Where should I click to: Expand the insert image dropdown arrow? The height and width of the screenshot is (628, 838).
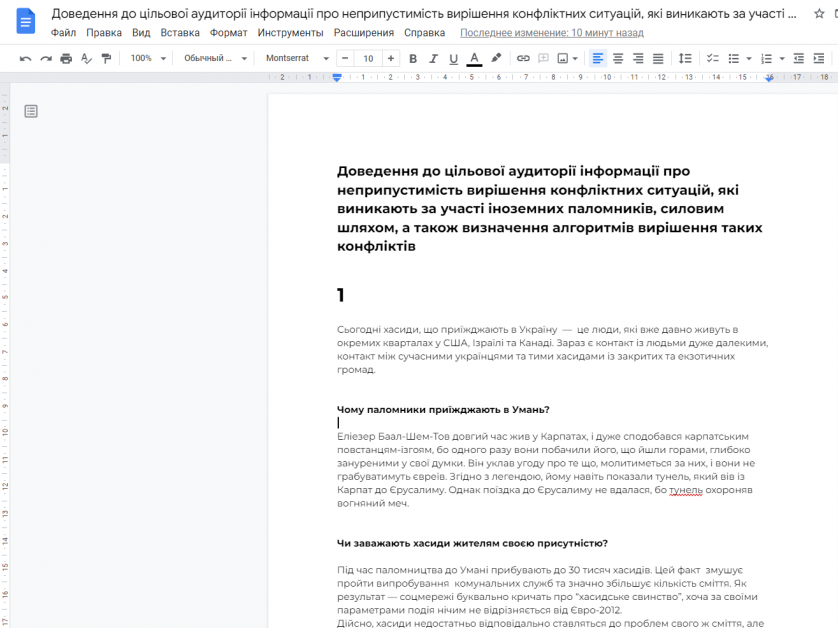tap(575, 58)
